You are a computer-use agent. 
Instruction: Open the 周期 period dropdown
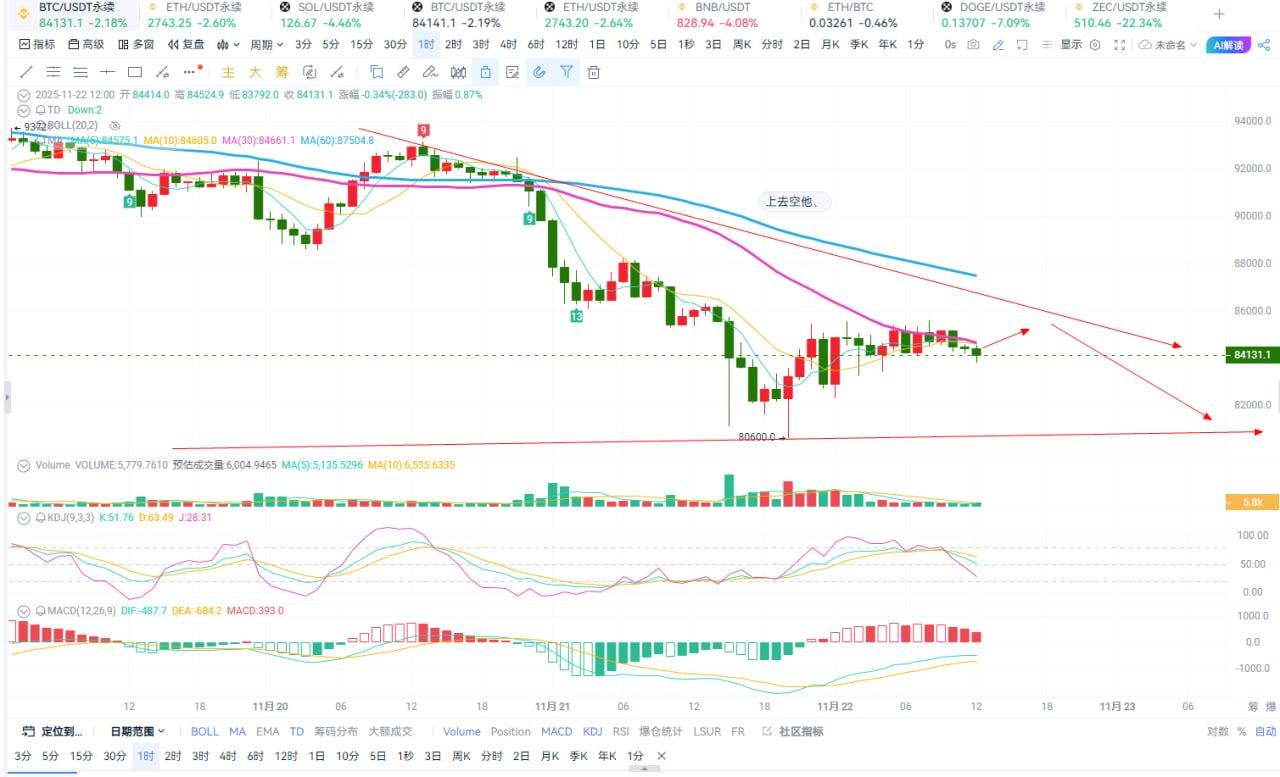pos(266,45)
